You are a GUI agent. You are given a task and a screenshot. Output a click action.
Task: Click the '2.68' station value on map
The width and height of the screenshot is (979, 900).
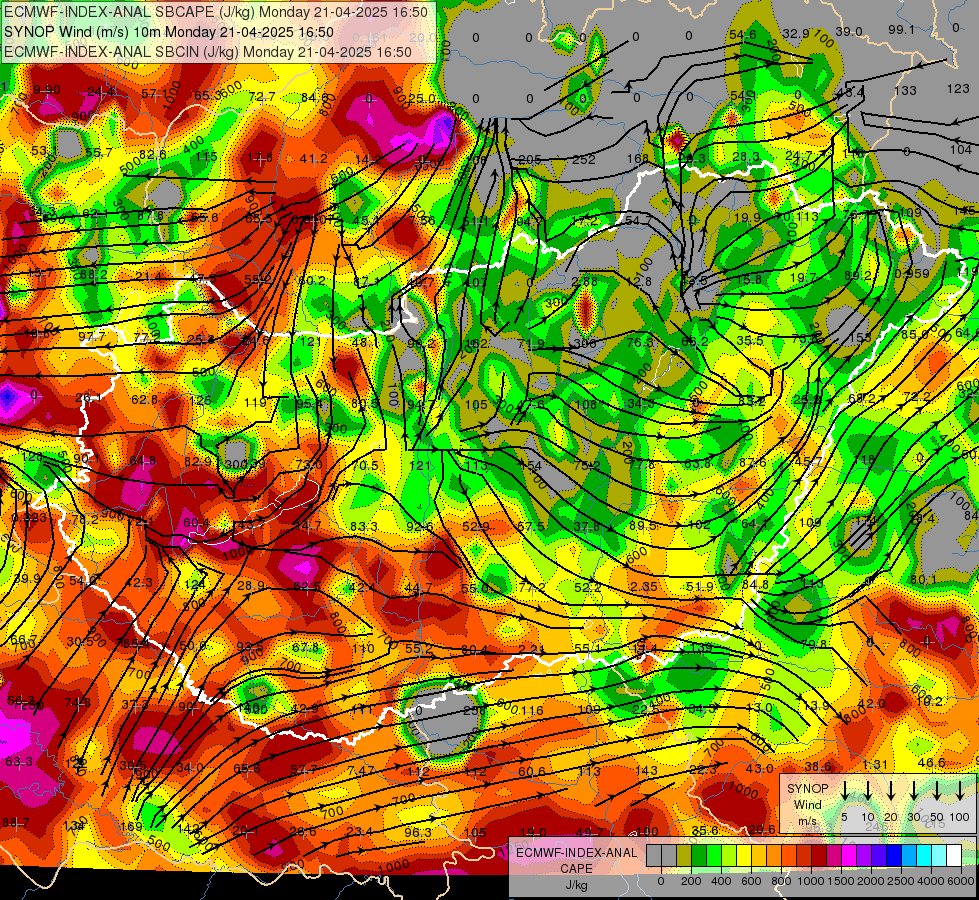pos(584,282)
